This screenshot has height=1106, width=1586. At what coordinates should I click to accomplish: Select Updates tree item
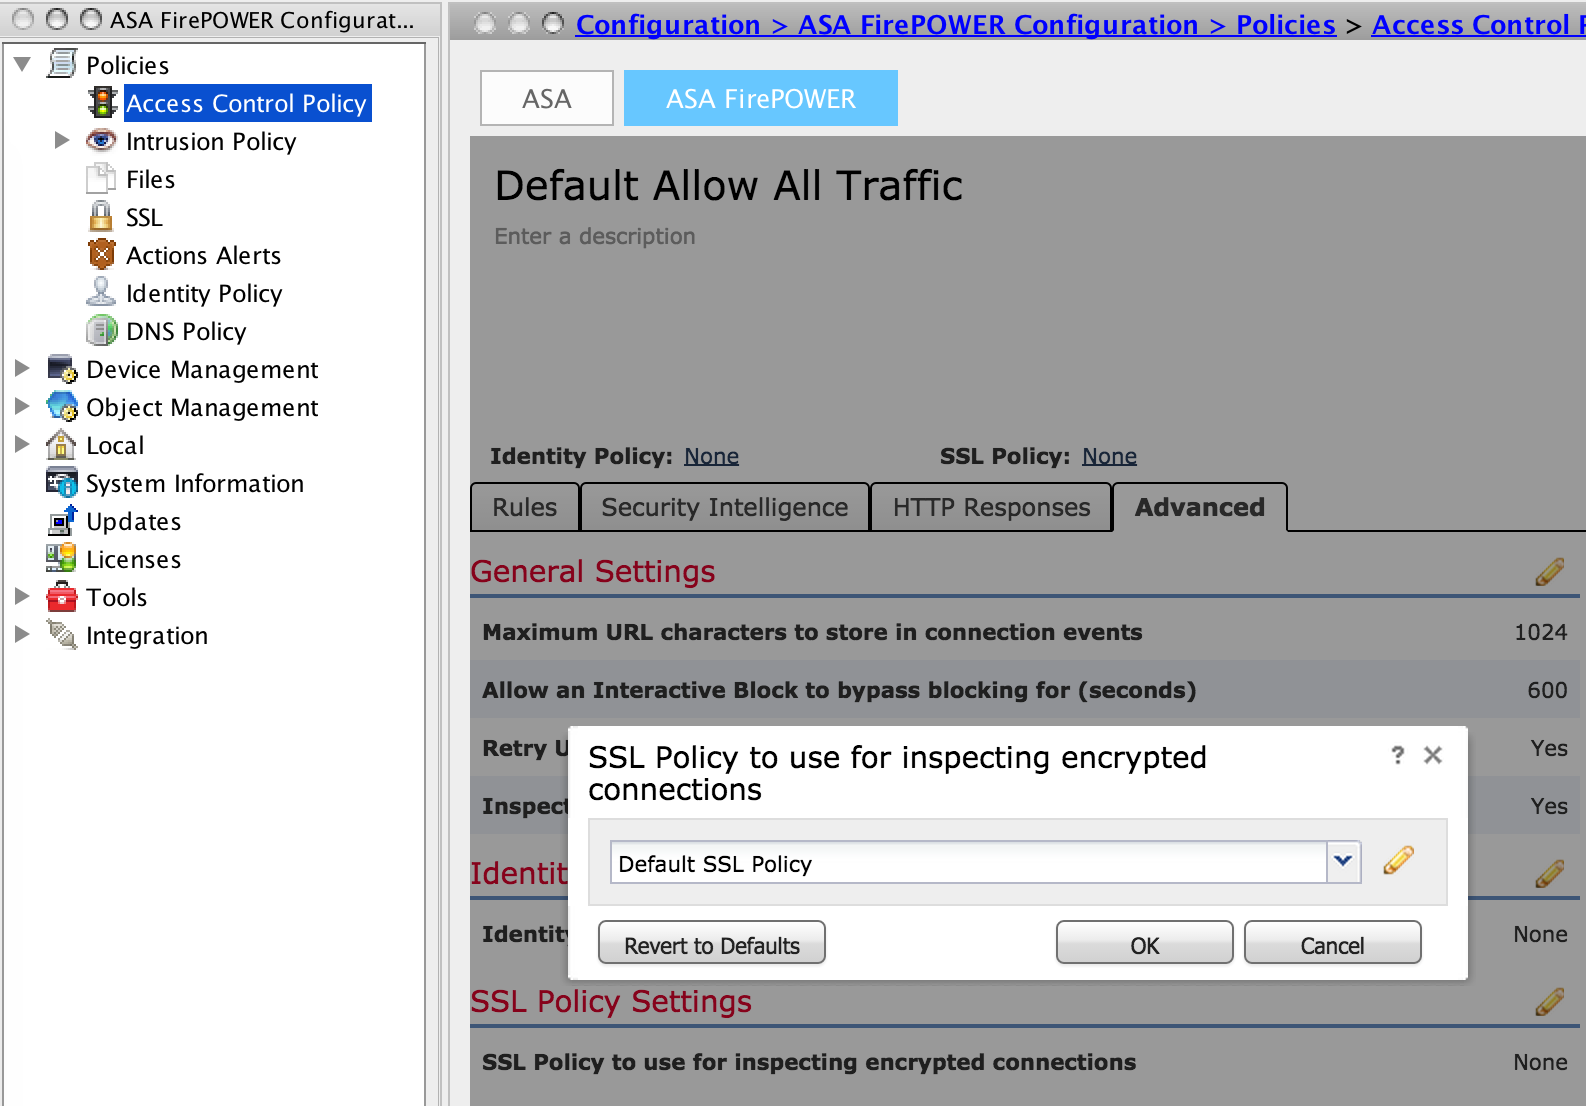(134, 520)
